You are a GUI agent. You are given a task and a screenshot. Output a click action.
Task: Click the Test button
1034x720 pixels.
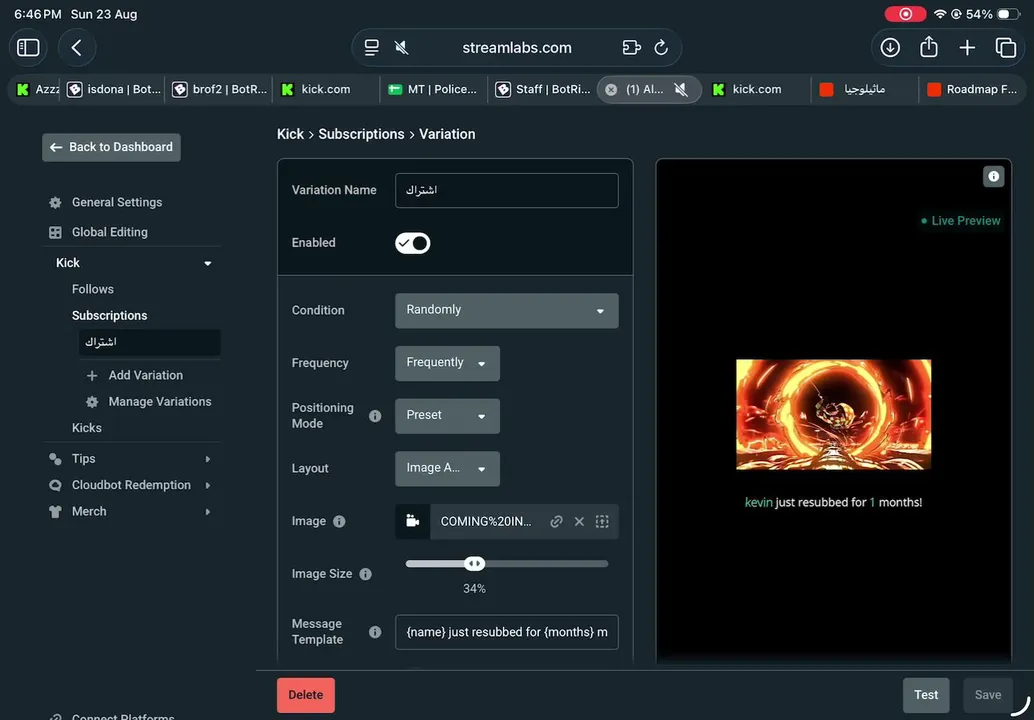[x=926, y=695]
